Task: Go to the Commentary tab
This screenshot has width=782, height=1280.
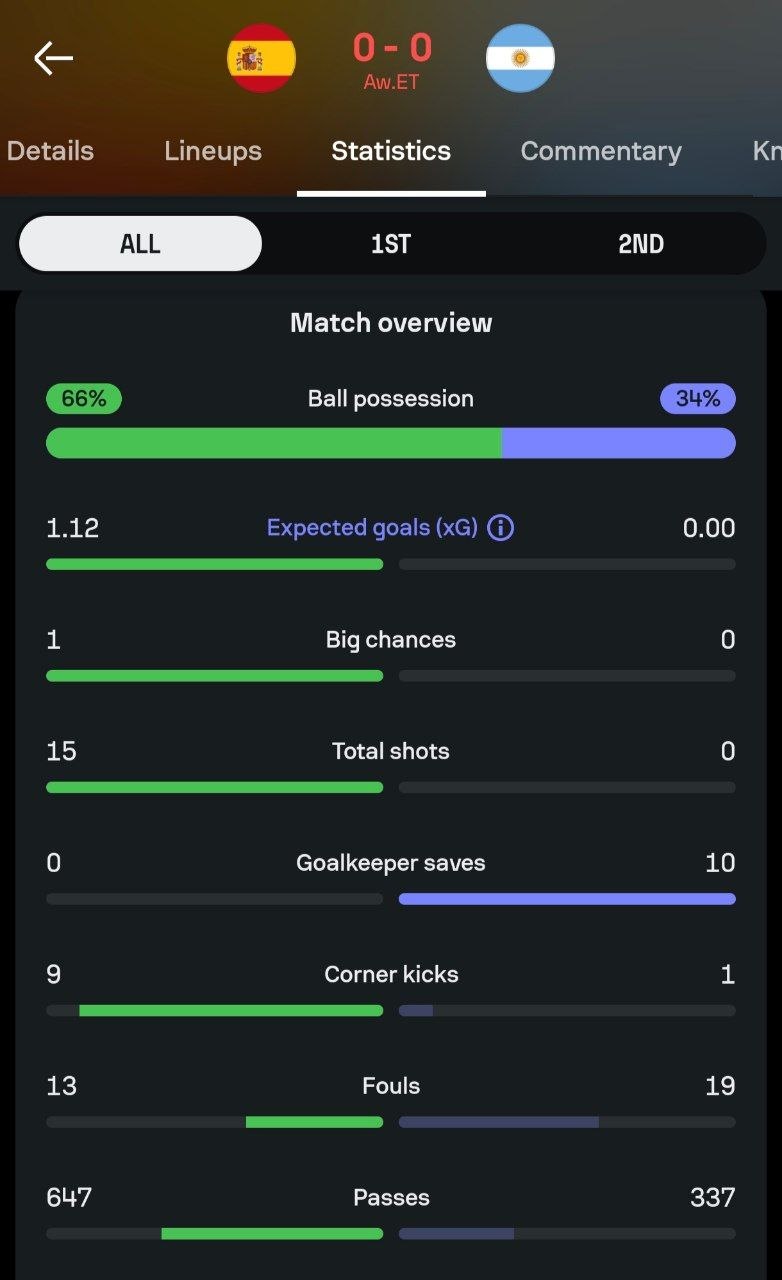Action: coord(601,151)
